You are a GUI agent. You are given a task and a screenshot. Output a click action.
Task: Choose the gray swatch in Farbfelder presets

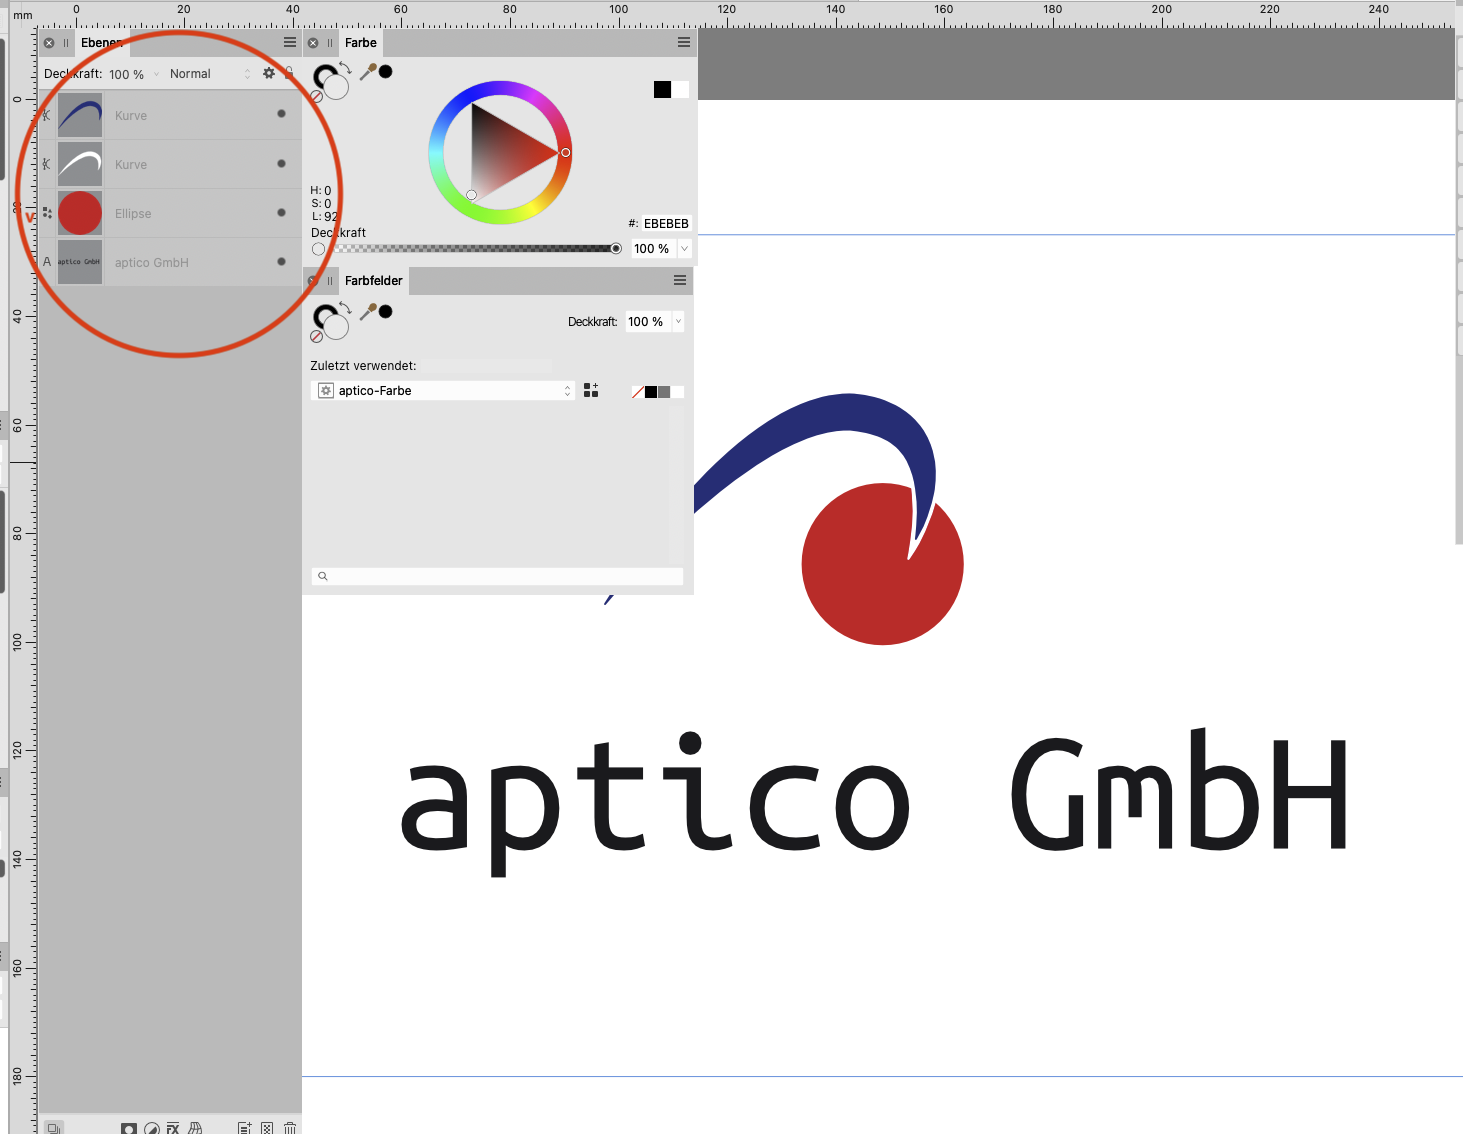point(664,392)
